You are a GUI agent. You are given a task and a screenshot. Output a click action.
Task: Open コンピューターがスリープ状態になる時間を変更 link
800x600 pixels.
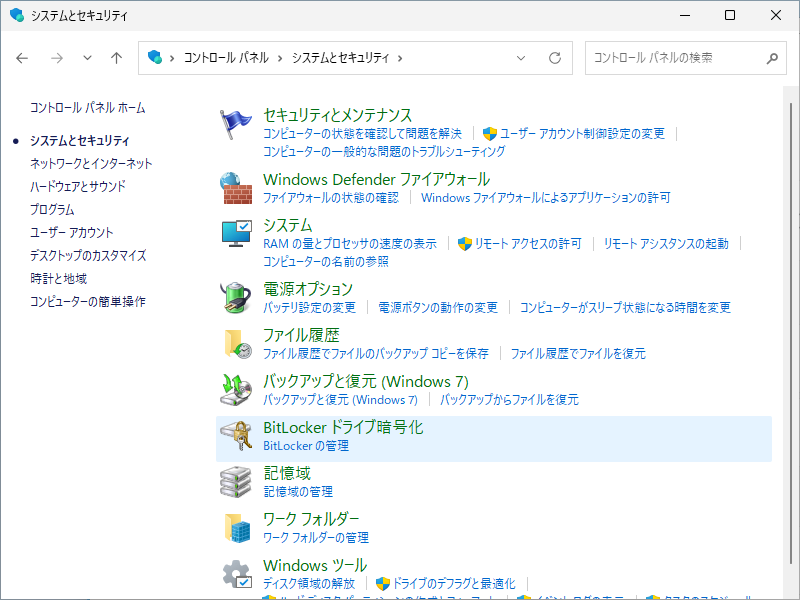click(x=625, y=307)
